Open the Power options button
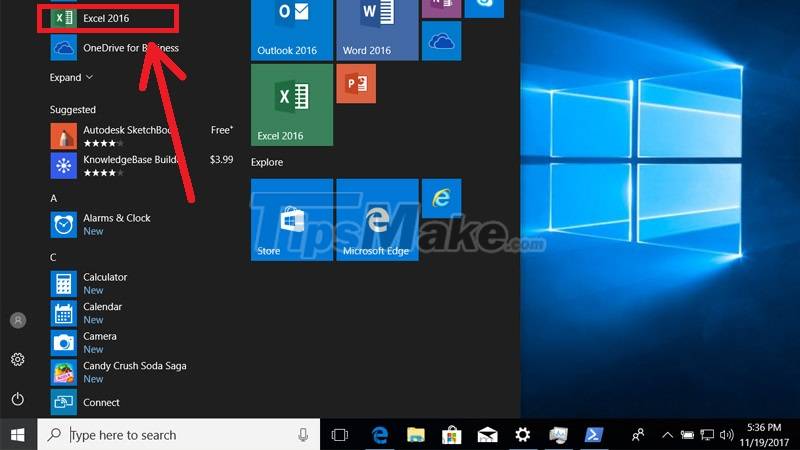 point(18,399)
